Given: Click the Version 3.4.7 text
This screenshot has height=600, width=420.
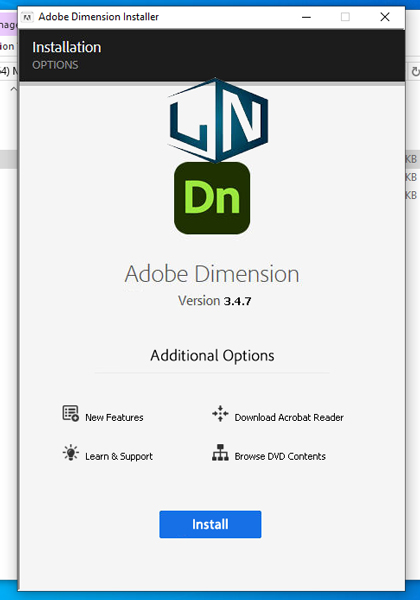Looking at the screenshot, I should [x=215, y=301].
